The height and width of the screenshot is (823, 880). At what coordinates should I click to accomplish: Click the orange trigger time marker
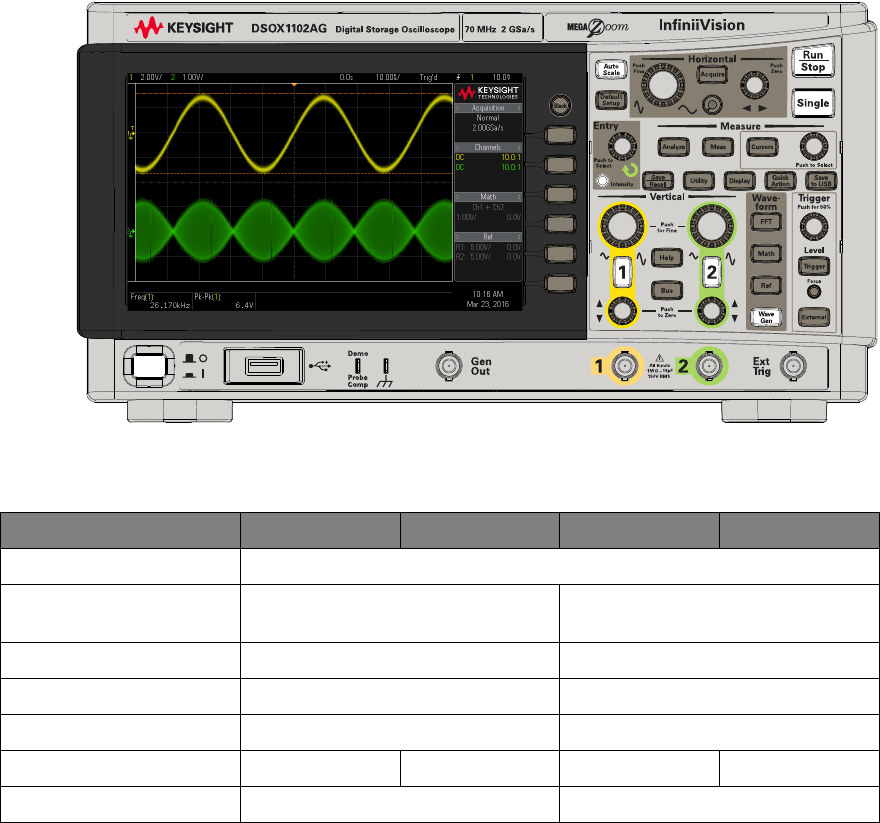[294, 84]
